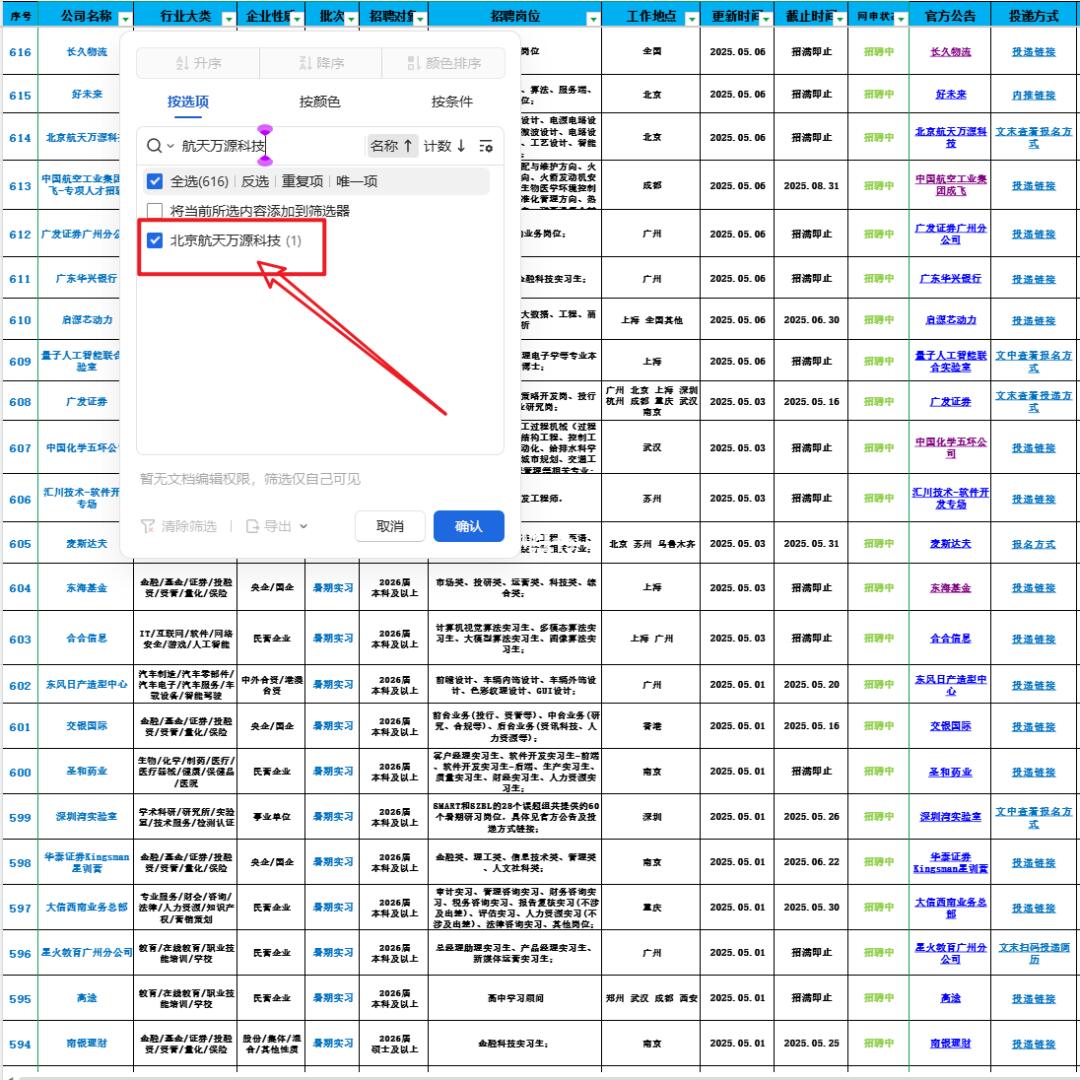Viewport: 1080px width, 1080px height.
Task: Sort ascending with 升序 button
Action: pyautogui.click(x=198, y=63)
